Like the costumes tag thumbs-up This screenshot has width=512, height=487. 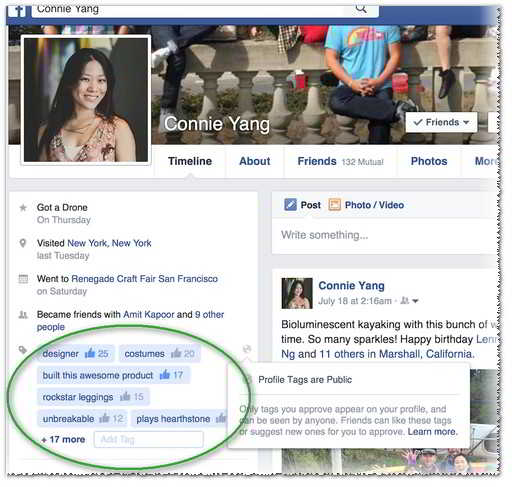[176, 353]
